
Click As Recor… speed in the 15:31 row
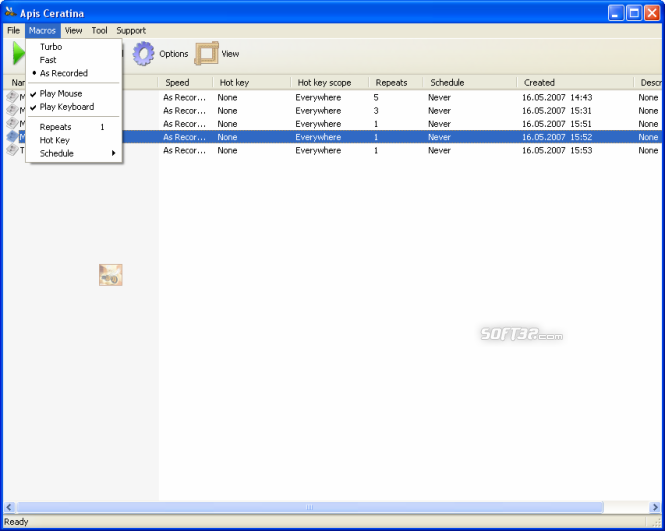point(184,110)
